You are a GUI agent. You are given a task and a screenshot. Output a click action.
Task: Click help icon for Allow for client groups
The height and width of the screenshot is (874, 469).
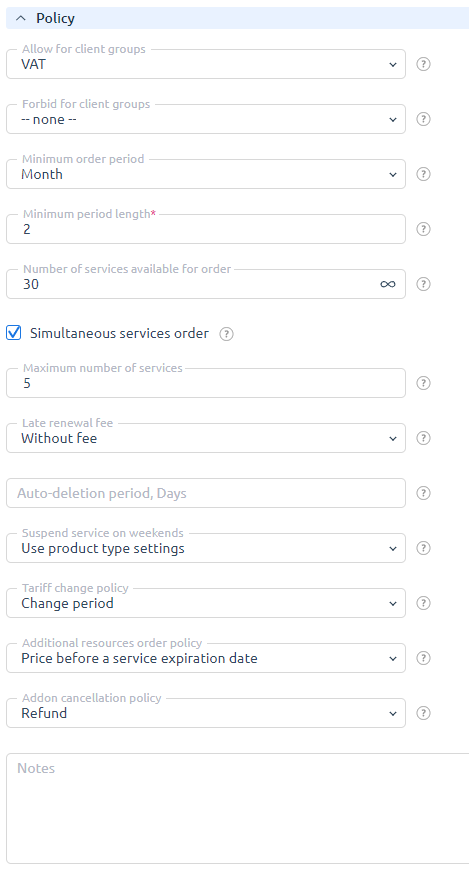(x=423, y=64)
